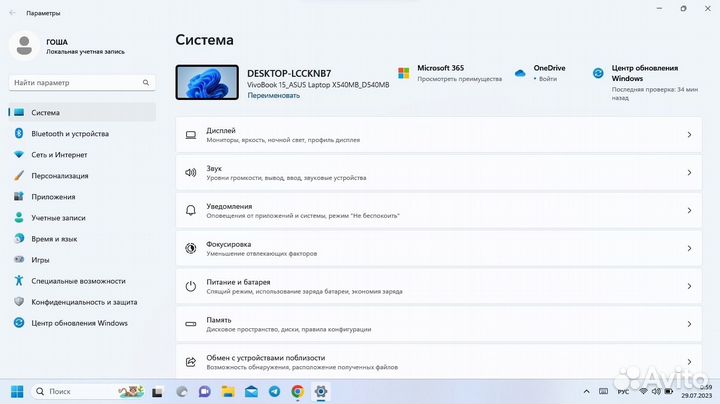Click the DESKTOP-LCCKNB7 device name

point(289,73)
